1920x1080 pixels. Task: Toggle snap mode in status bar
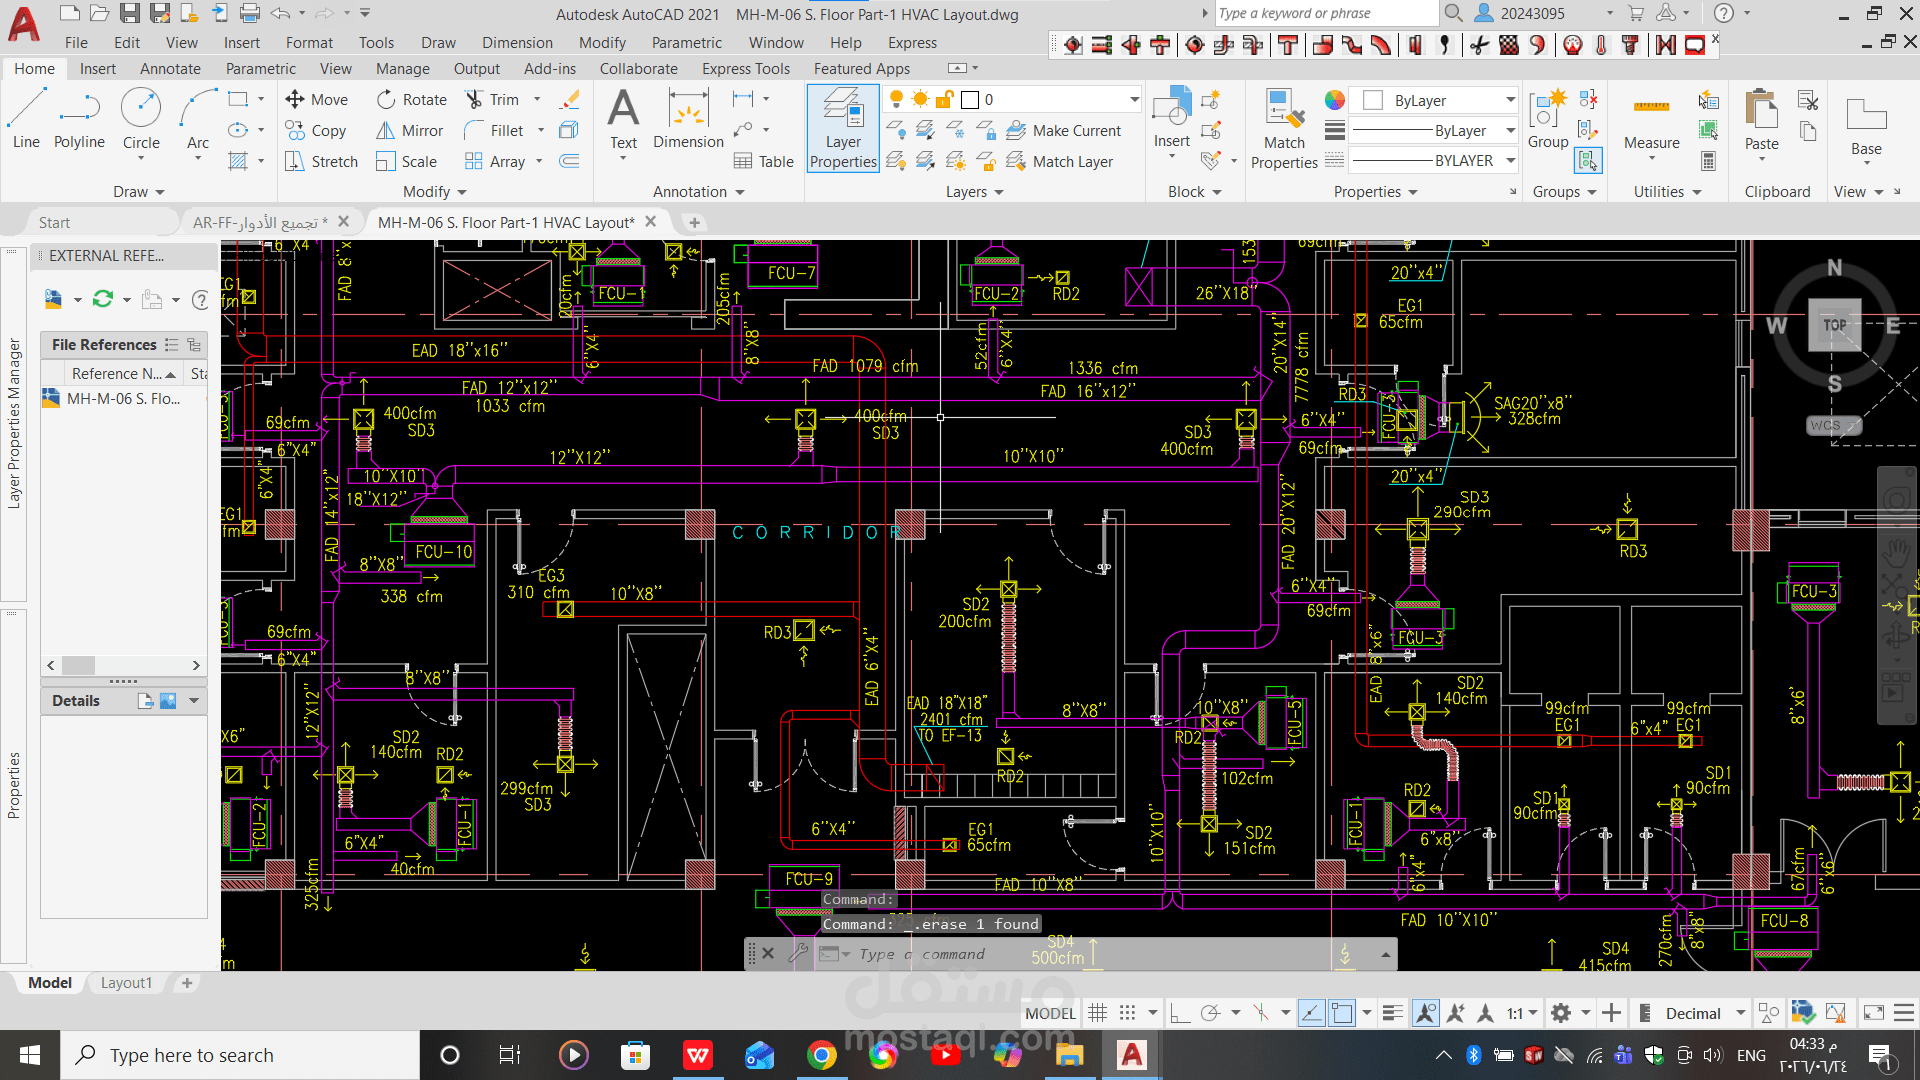[x=1127, y=1013]
